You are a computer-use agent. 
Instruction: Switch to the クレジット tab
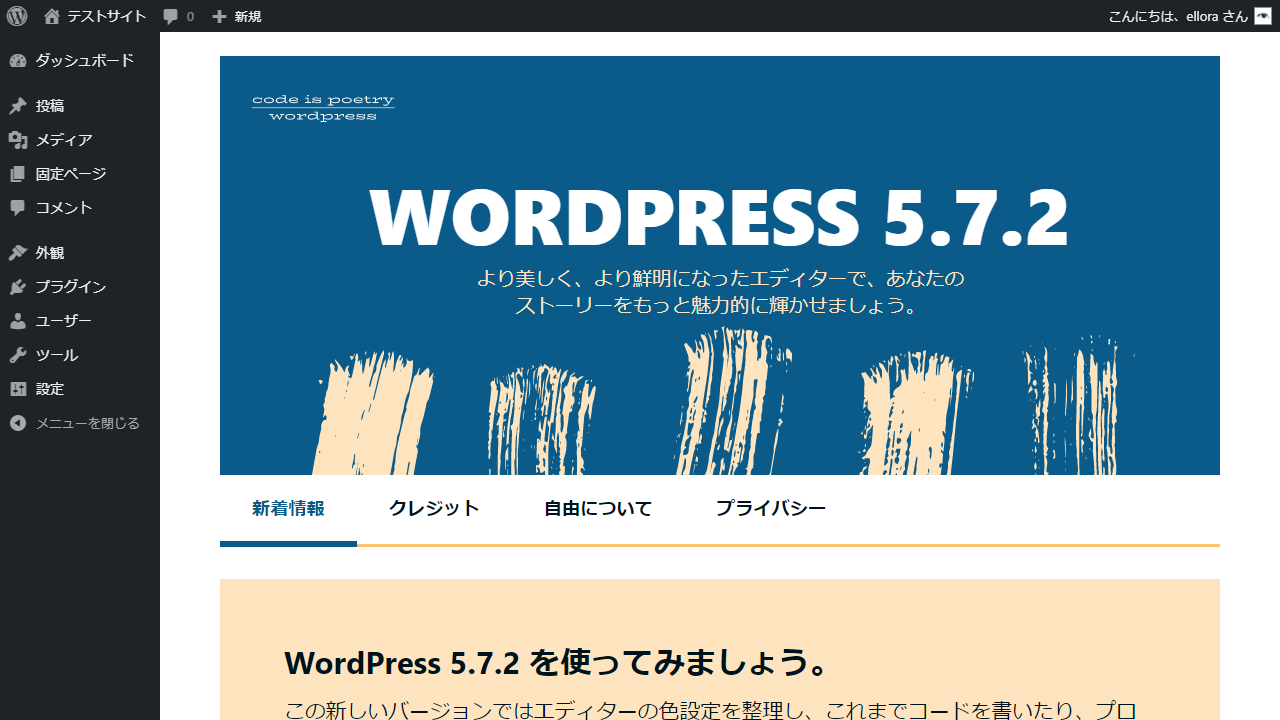click(434, 508)
